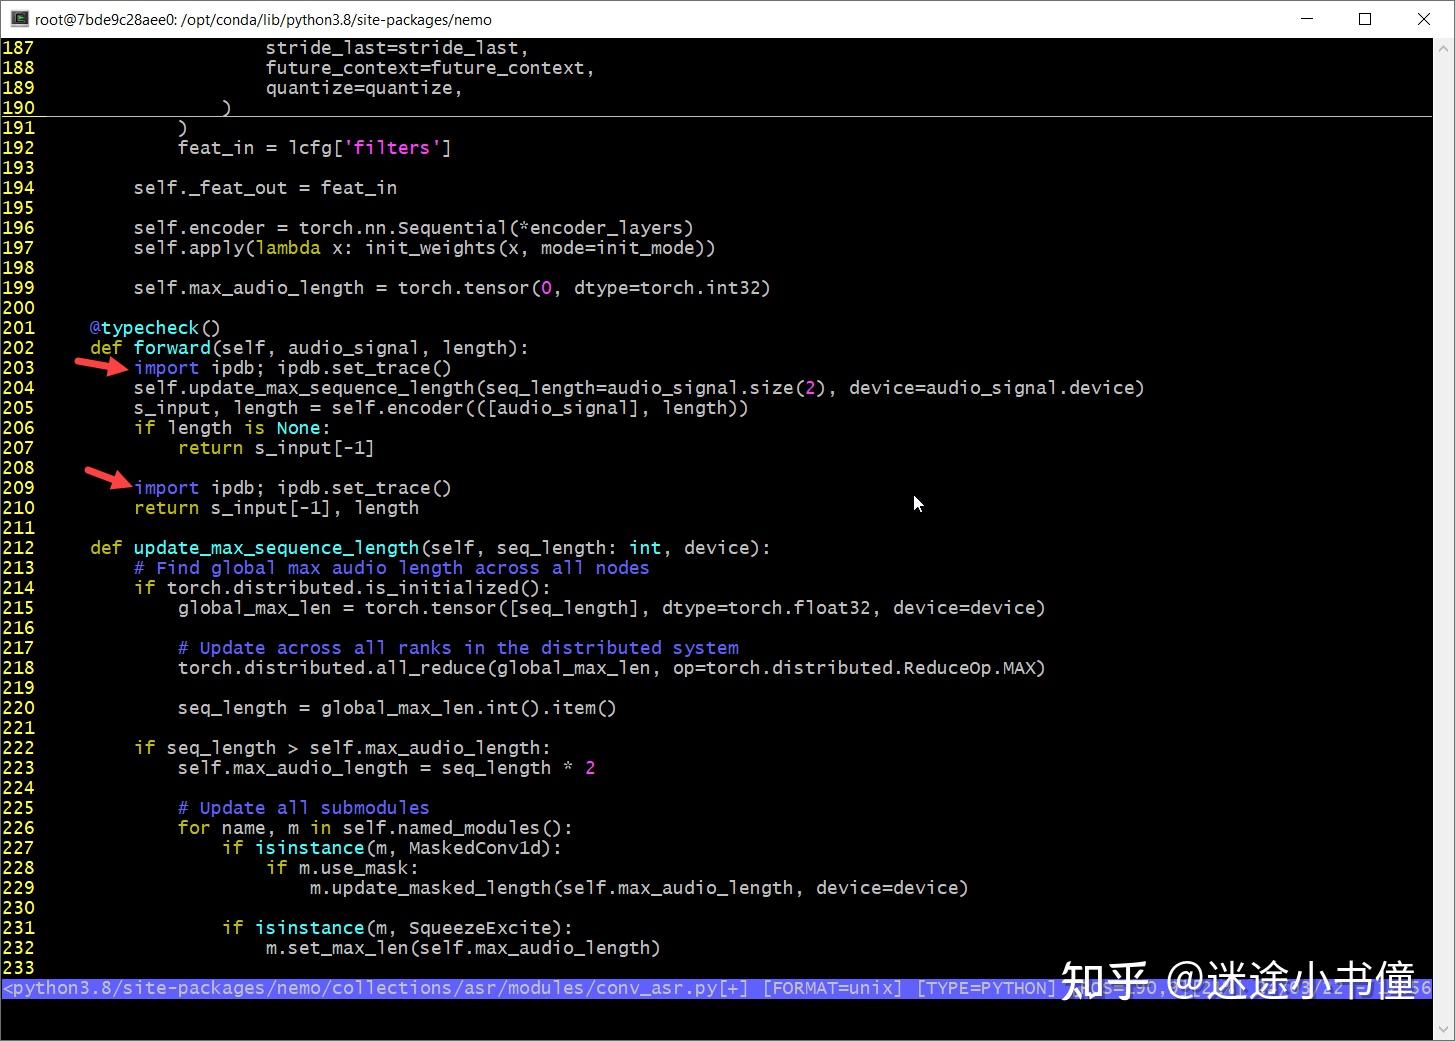Click line number 209
The image size is (1455, 1041).
18,488
